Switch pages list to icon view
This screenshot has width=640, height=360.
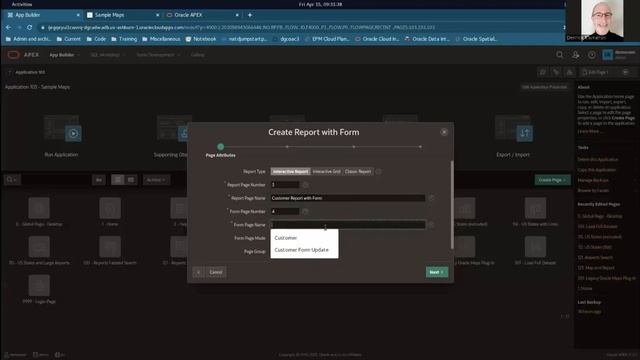tap(118, 180)
